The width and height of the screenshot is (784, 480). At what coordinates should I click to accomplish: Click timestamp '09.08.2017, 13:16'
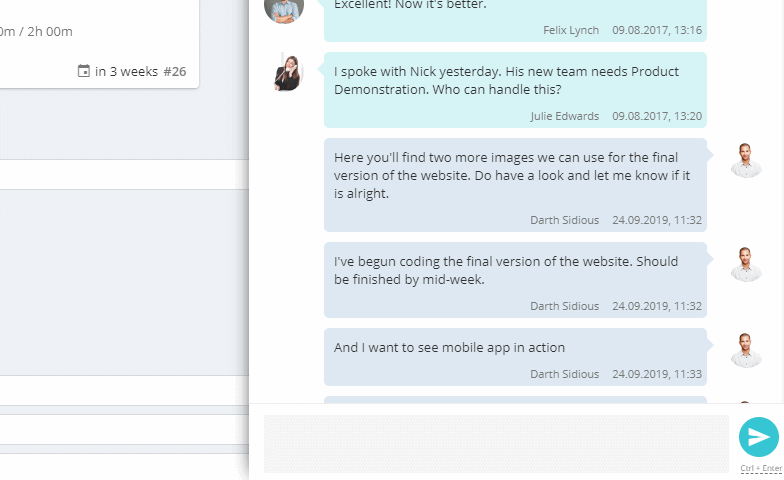coord(657,30)
